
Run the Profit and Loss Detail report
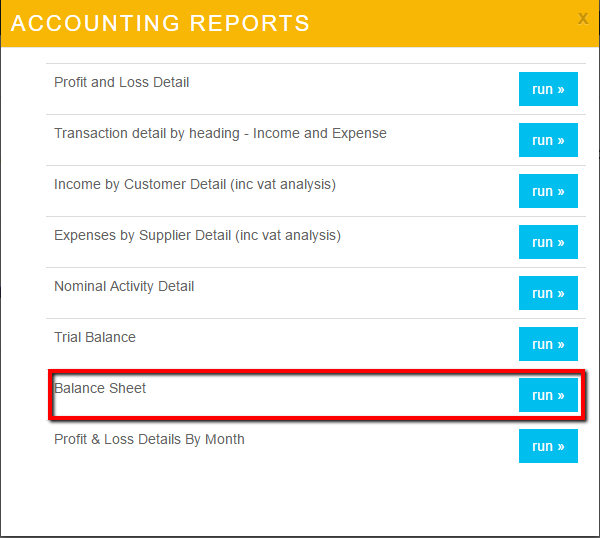click(x=548, y=89)
